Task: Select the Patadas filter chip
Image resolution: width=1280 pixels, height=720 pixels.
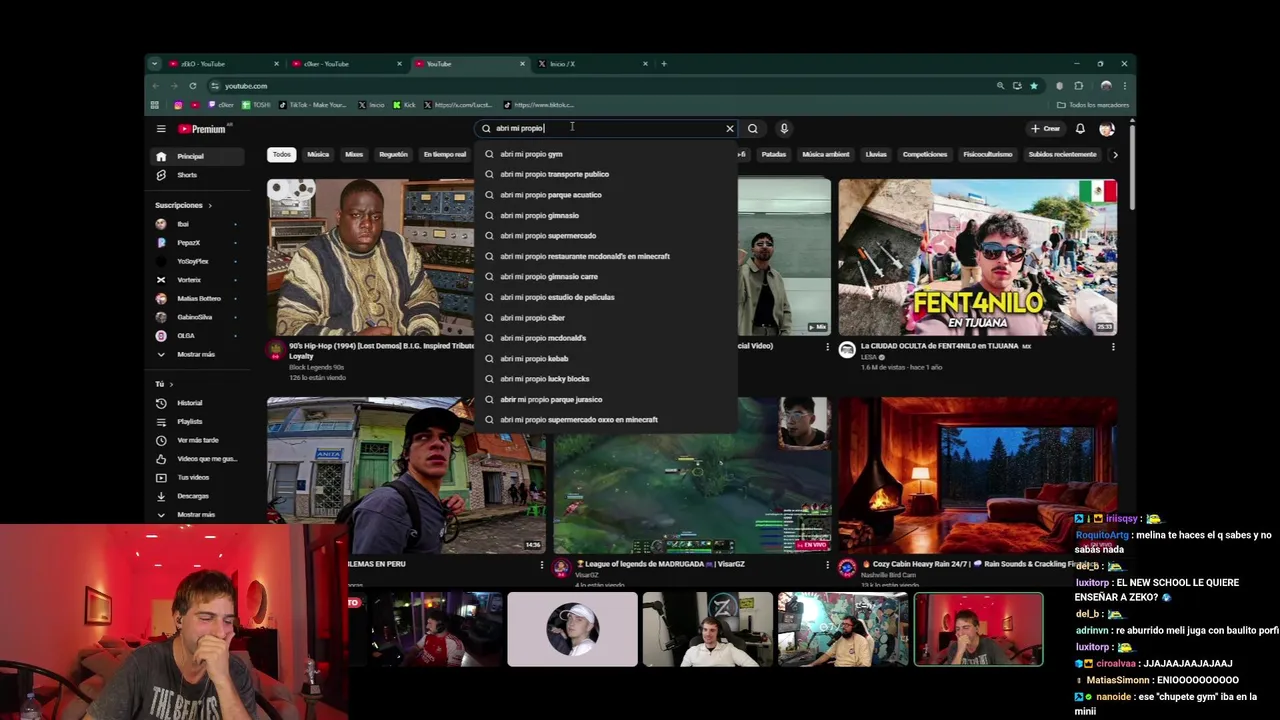Action: coord(774,154)
